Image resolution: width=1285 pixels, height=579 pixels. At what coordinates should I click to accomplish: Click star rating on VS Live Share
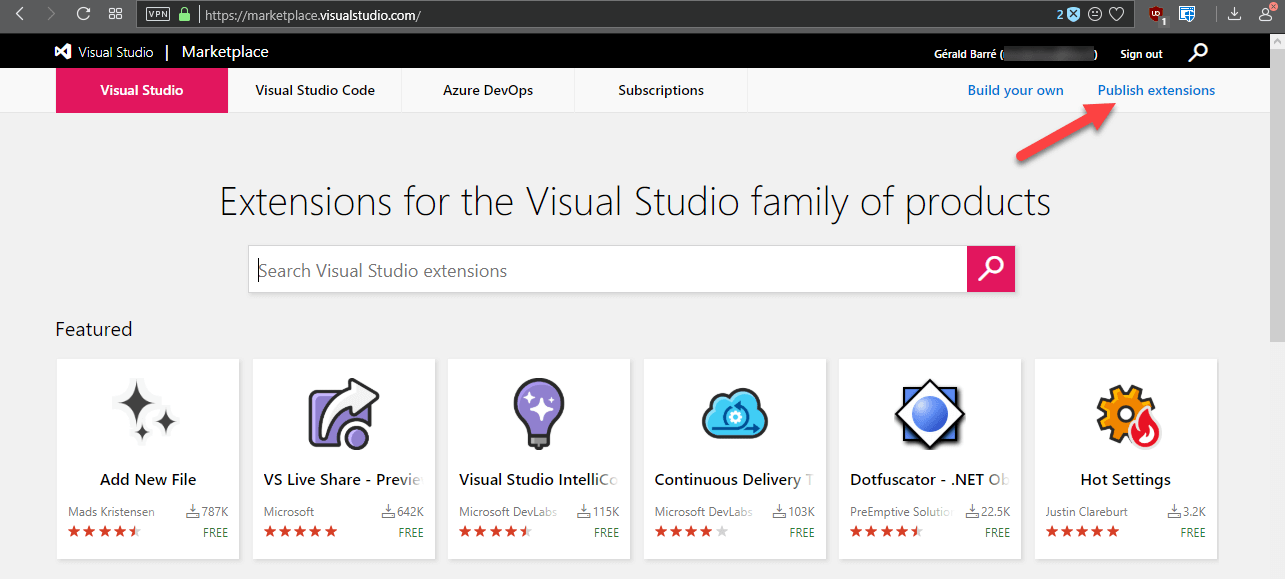point(300,532)
